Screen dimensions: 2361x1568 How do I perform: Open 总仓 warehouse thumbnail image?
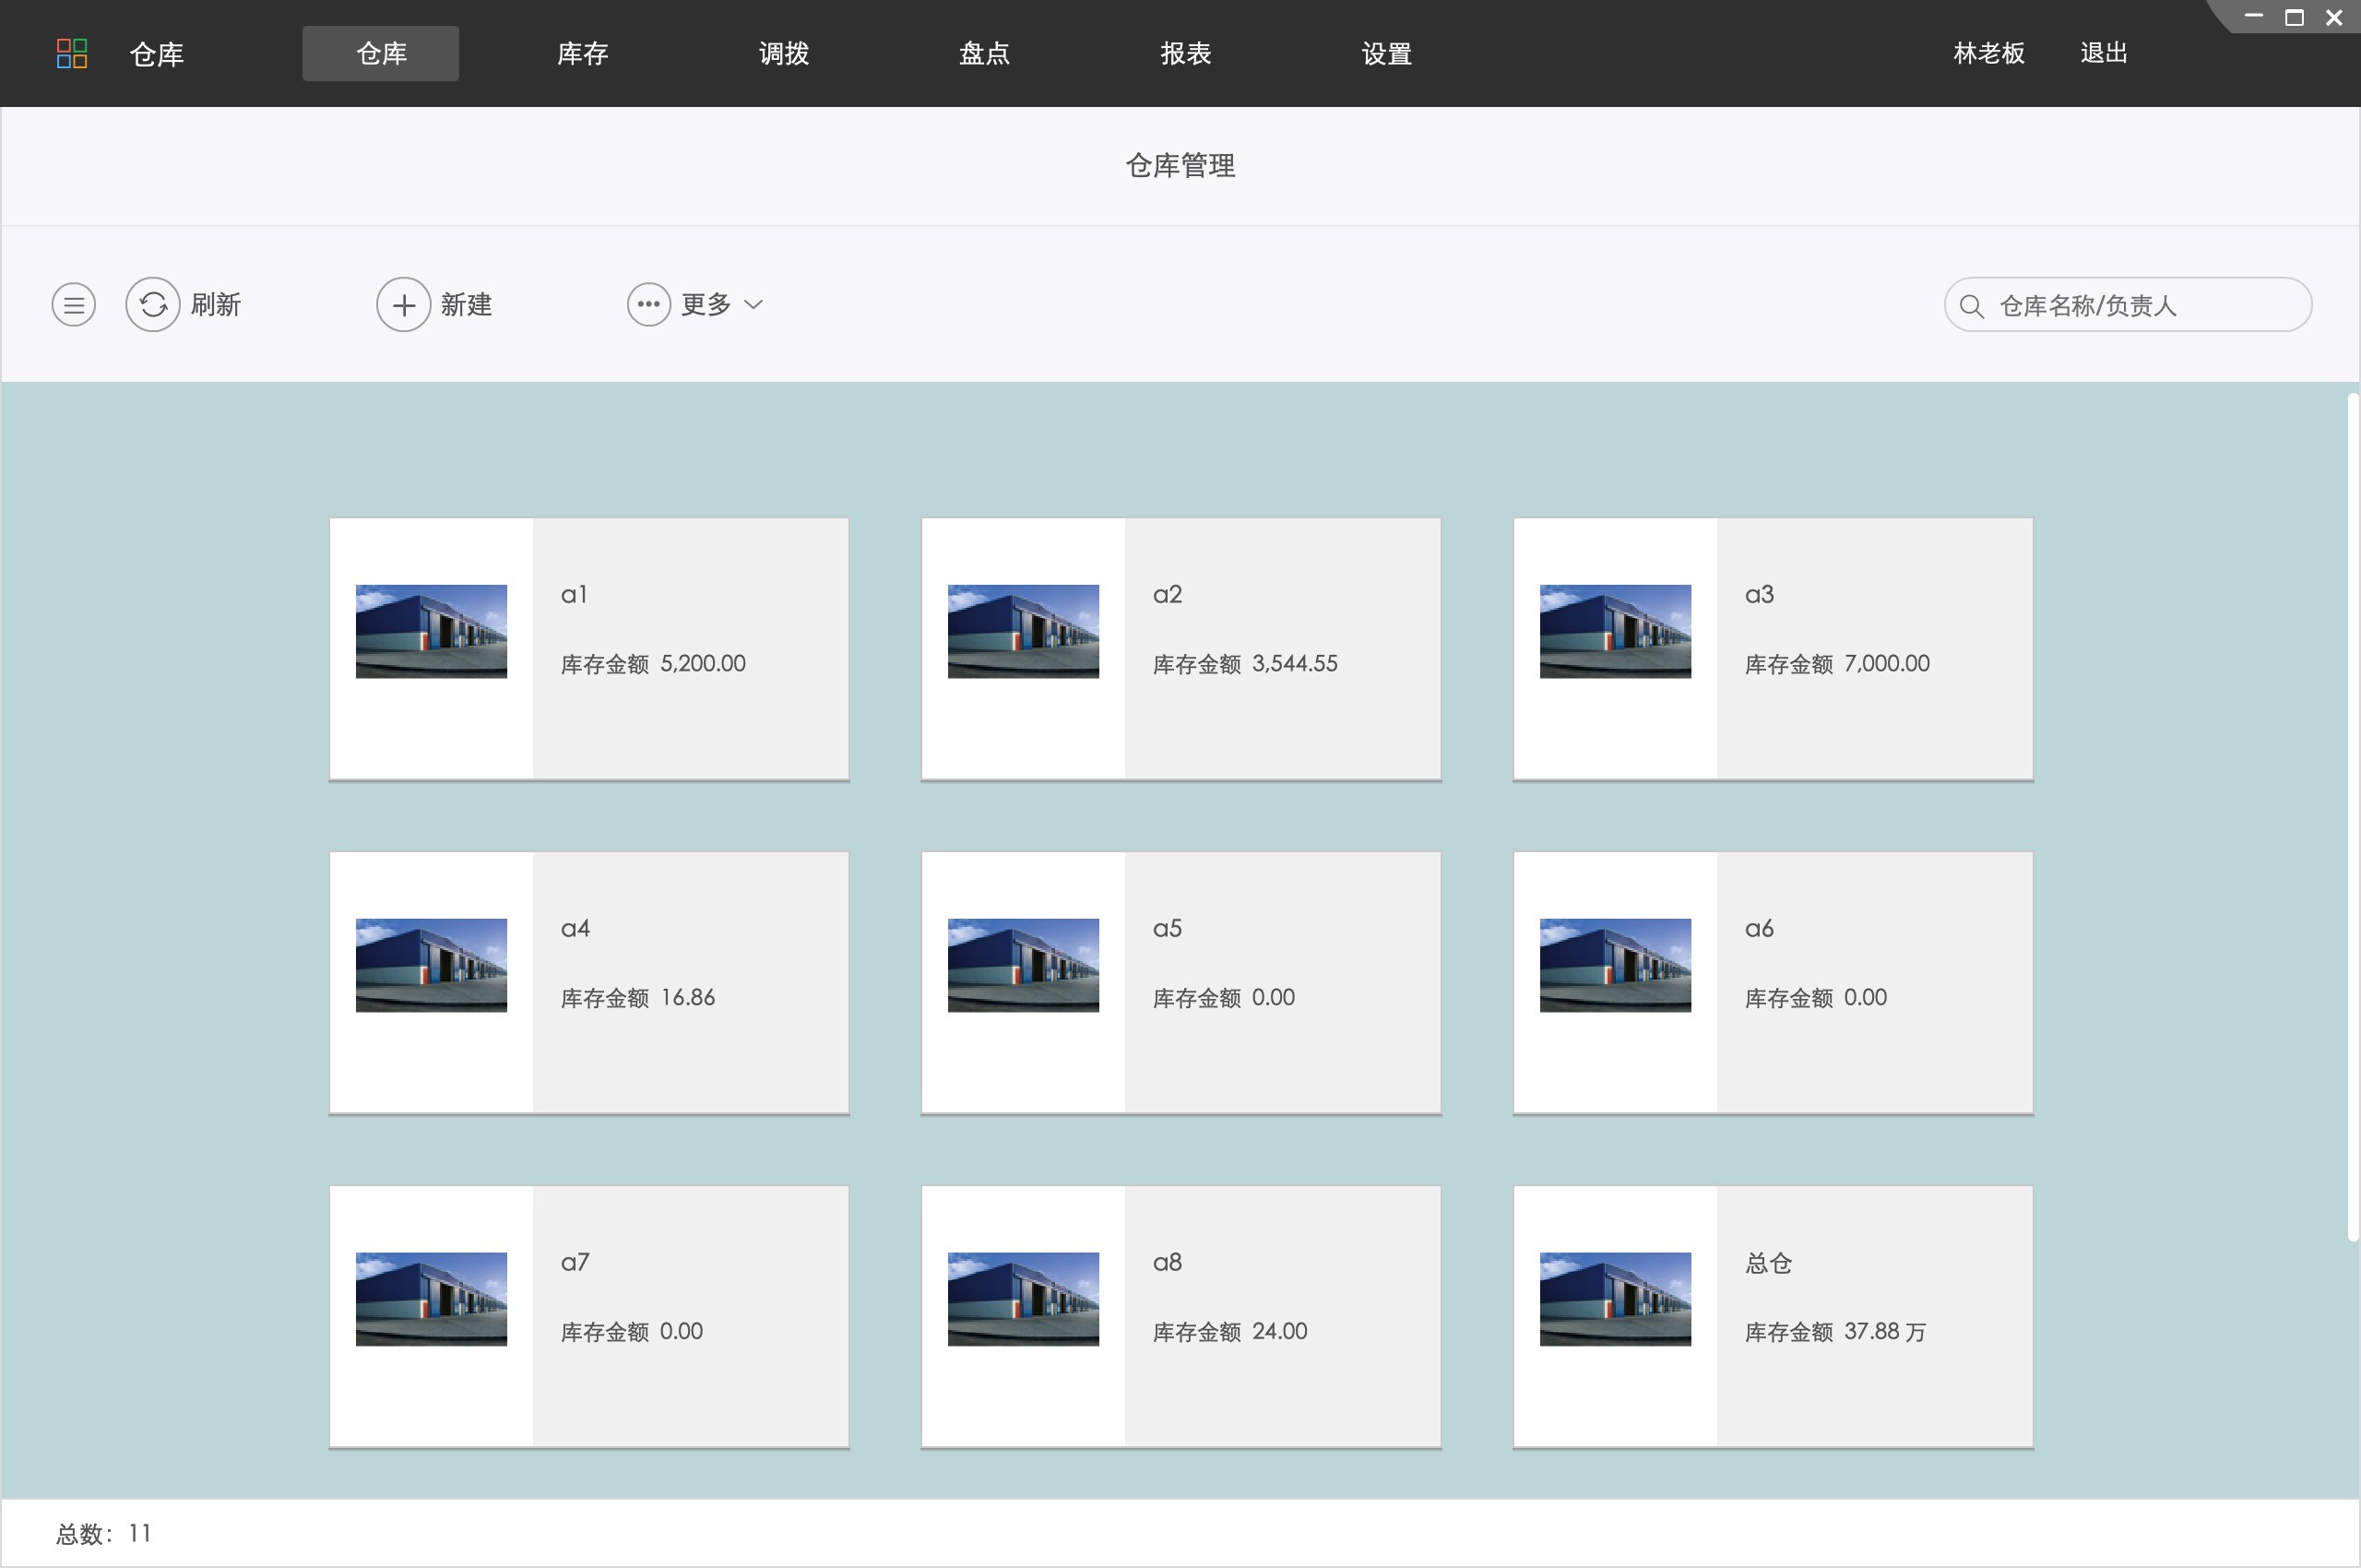[1615, 1299]
